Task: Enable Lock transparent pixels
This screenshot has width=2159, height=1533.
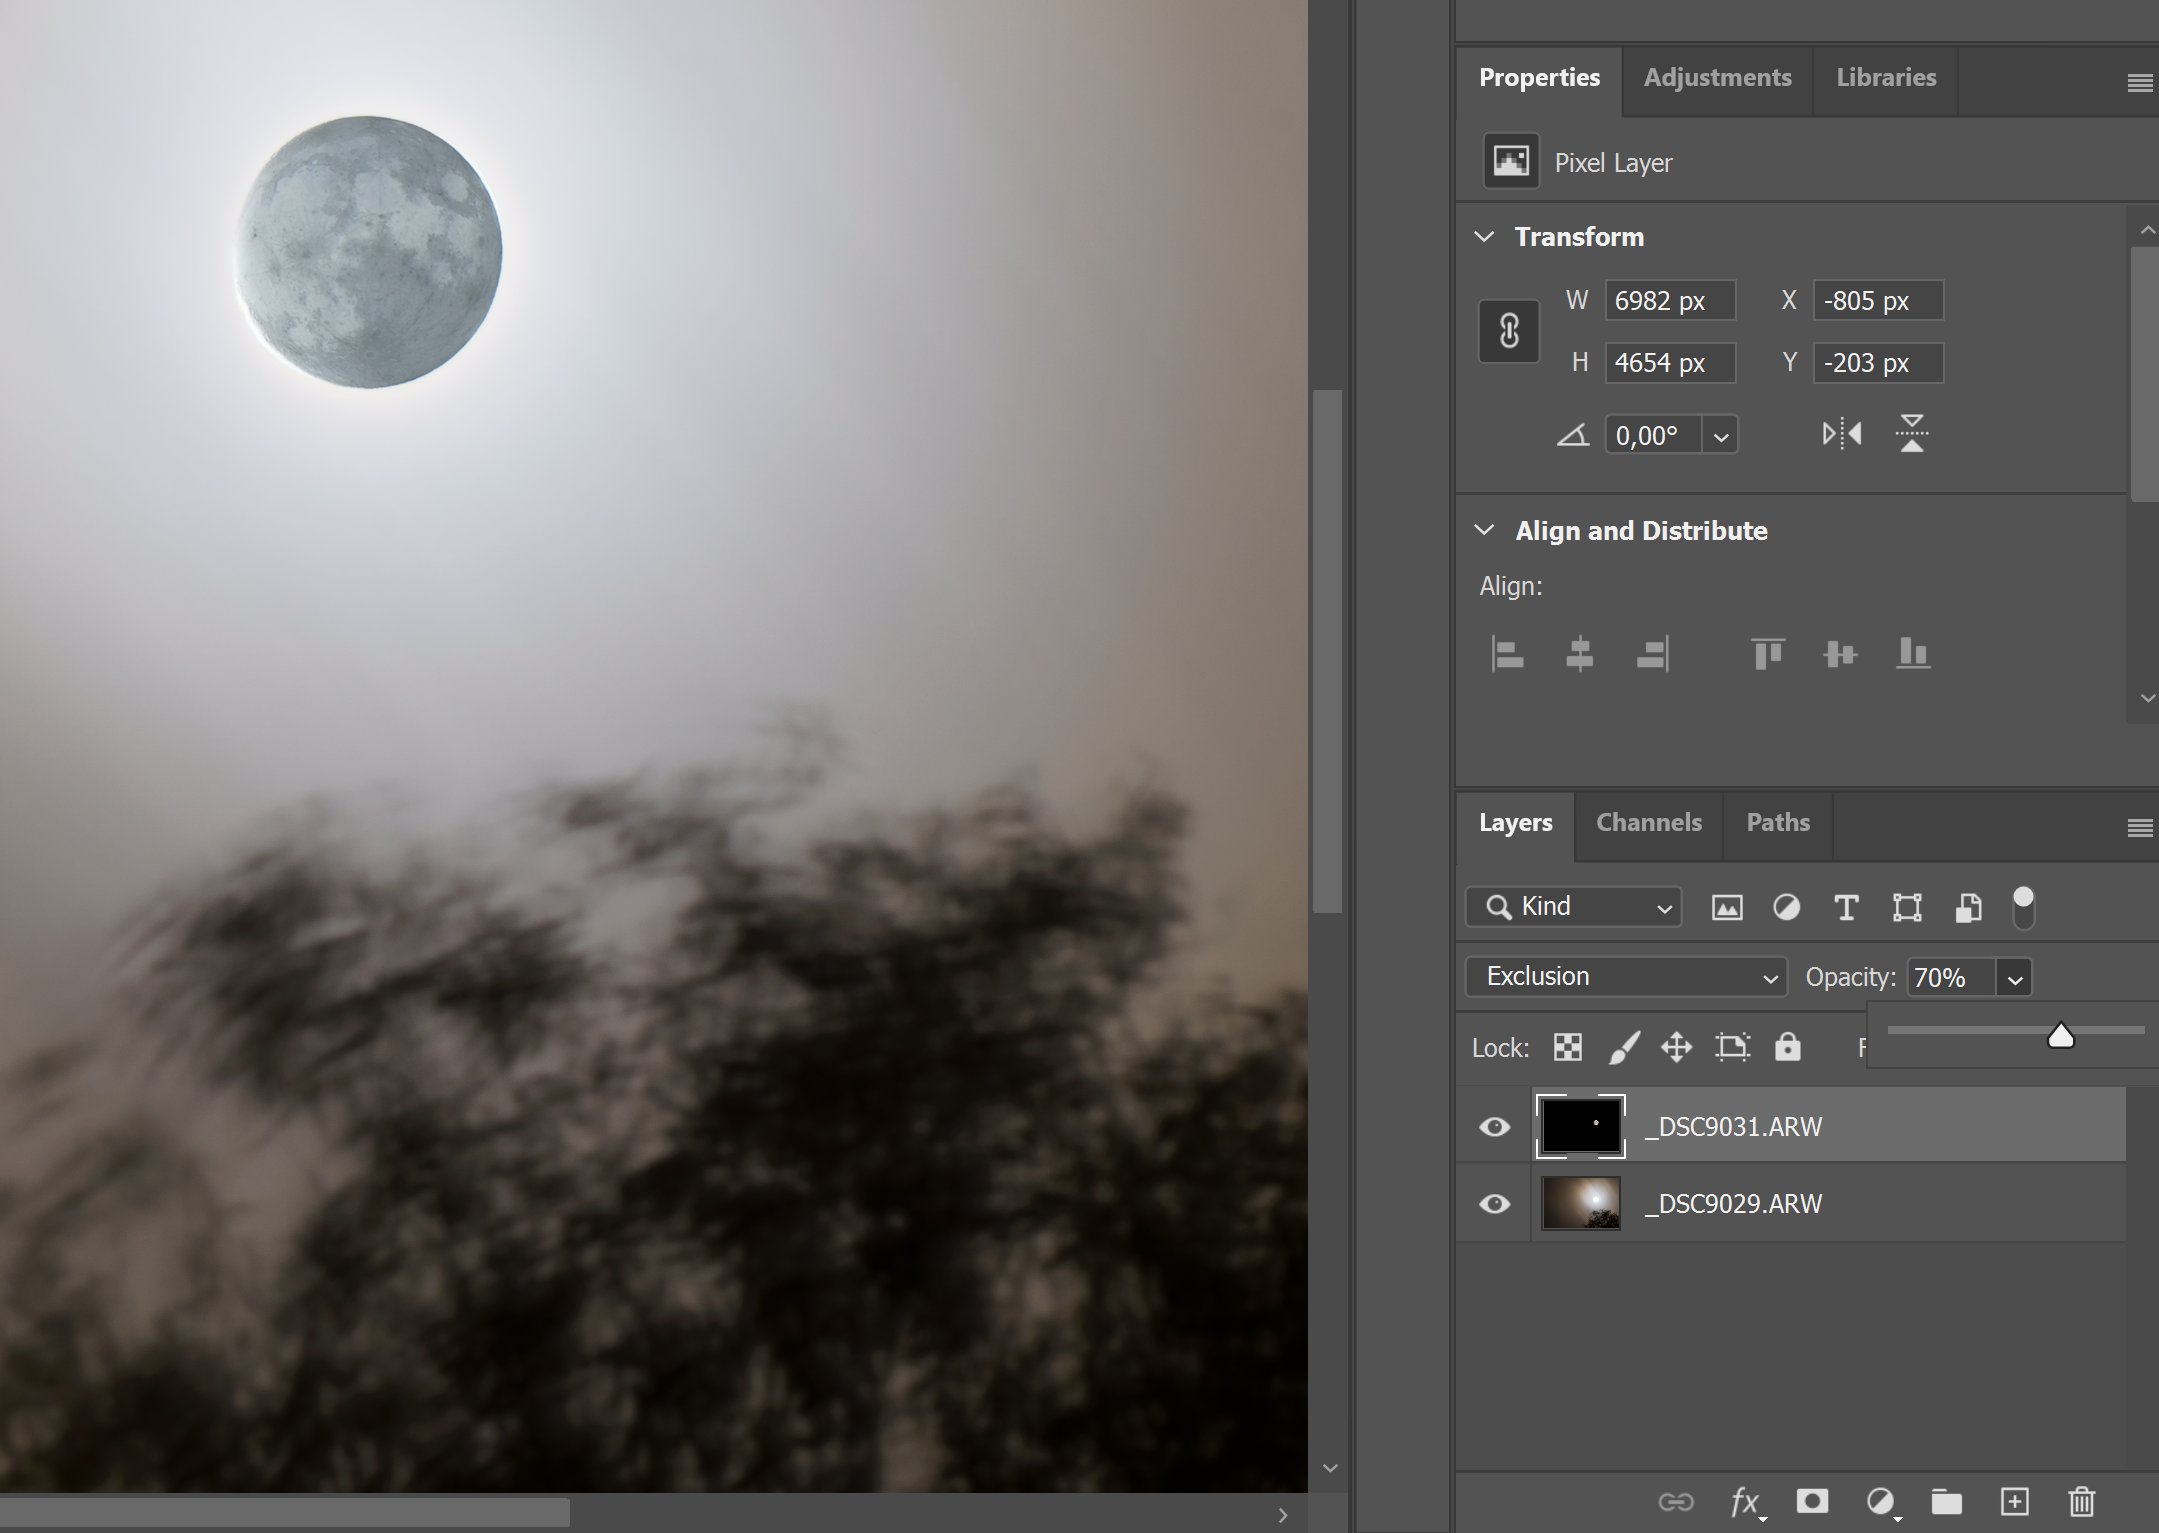Action: pyautogui.click(x=1566, y=1047)
